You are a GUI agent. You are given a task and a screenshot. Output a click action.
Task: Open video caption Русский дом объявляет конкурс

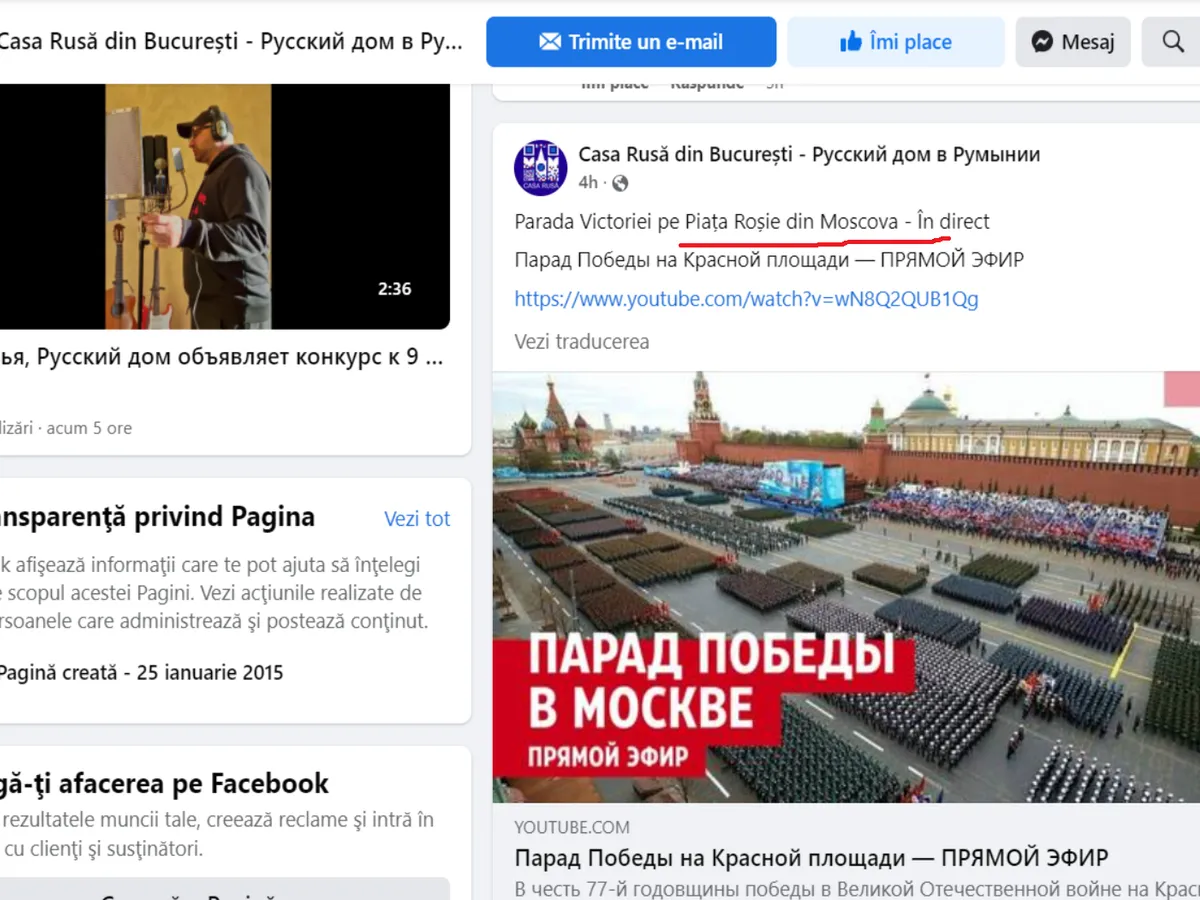pos(223,357)
